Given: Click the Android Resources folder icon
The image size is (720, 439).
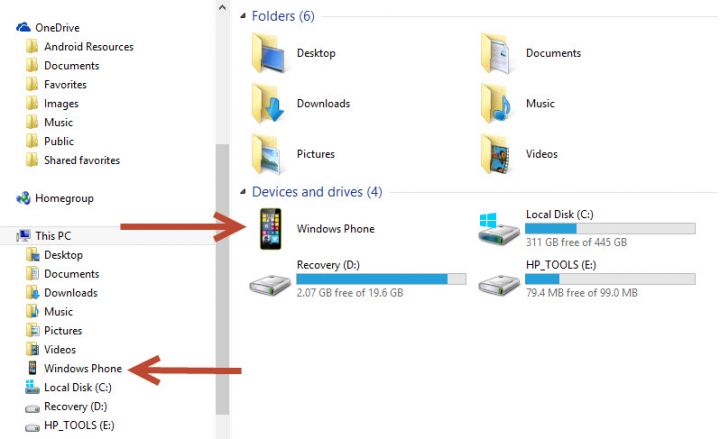Looking at the screenshot, I should click(32, 46).
